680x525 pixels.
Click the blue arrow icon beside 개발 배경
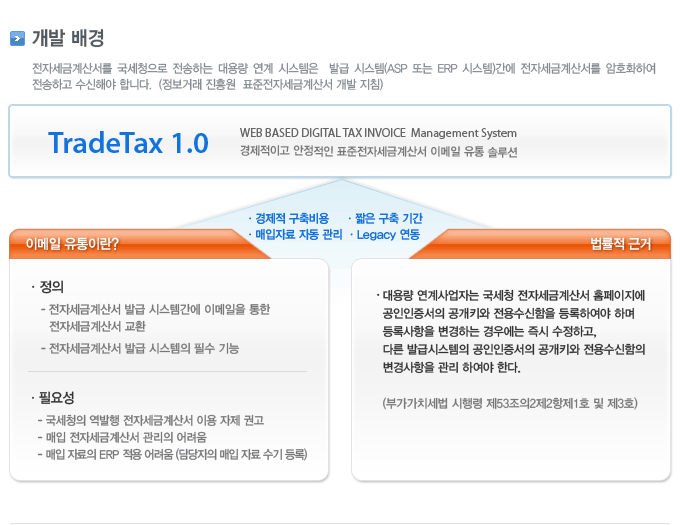tap(17, 39)
